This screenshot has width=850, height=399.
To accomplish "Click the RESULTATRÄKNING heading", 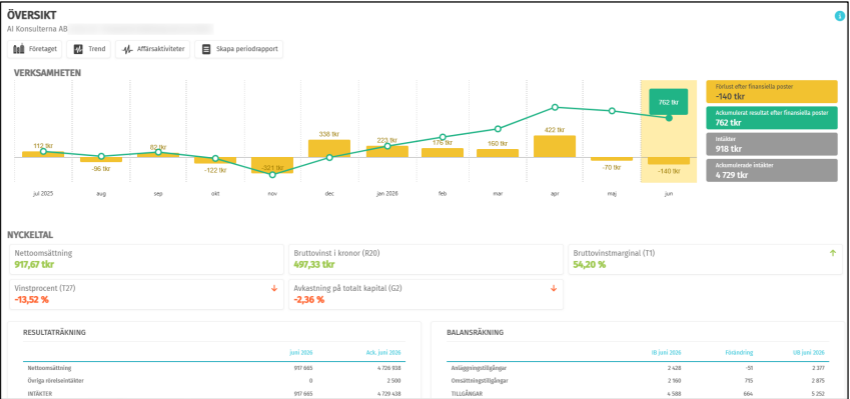I will [54, 332].
